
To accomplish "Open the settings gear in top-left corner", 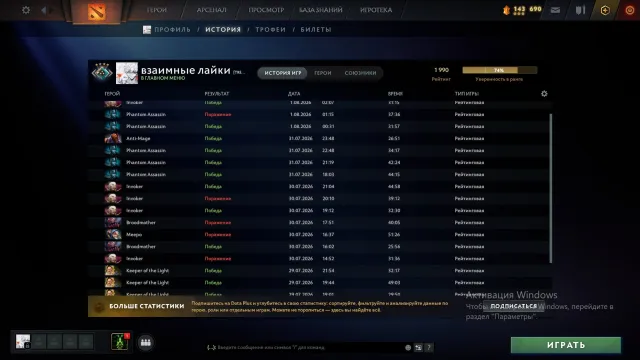I will 26,10.
